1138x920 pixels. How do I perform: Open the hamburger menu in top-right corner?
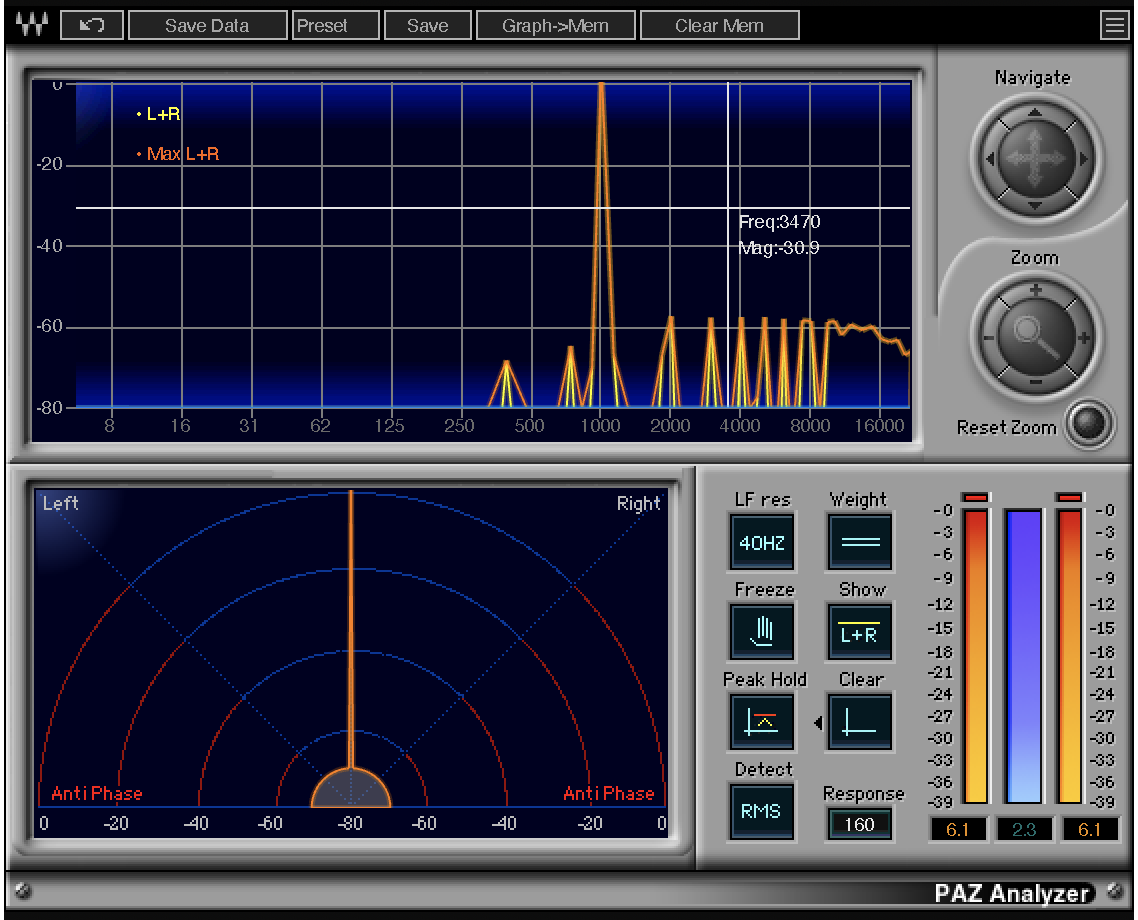1114,25
